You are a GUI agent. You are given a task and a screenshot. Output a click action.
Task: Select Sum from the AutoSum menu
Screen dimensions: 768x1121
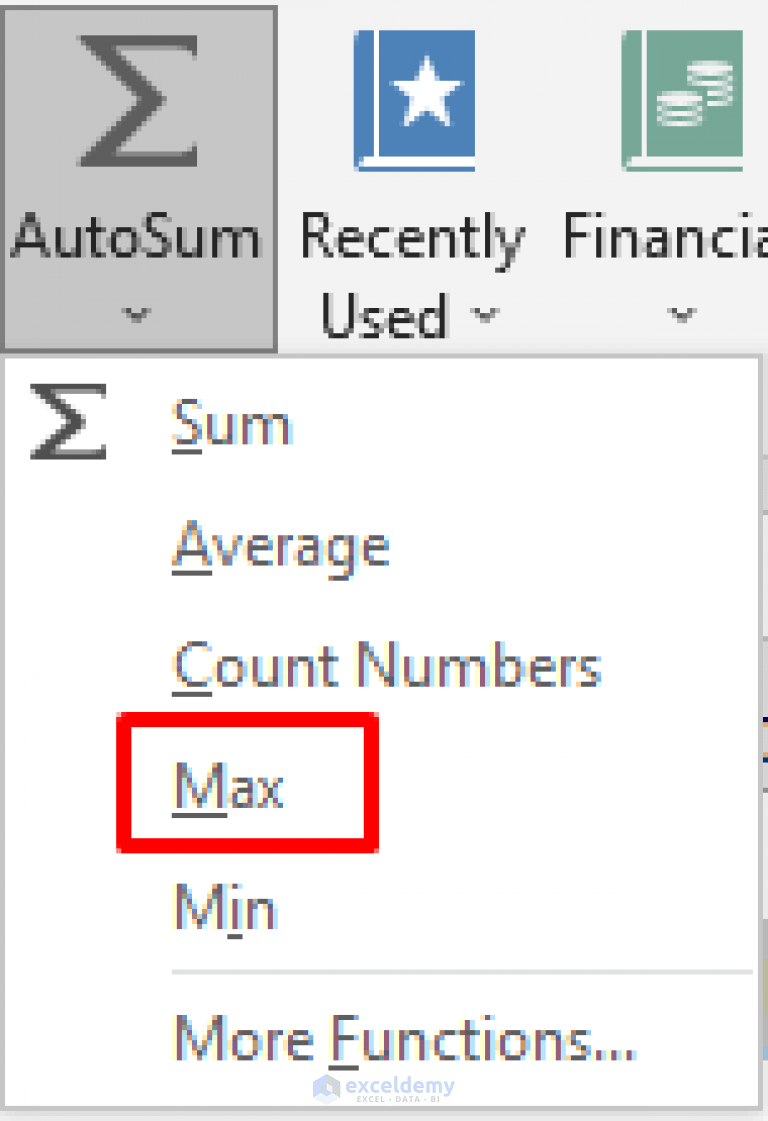point(232,422)
